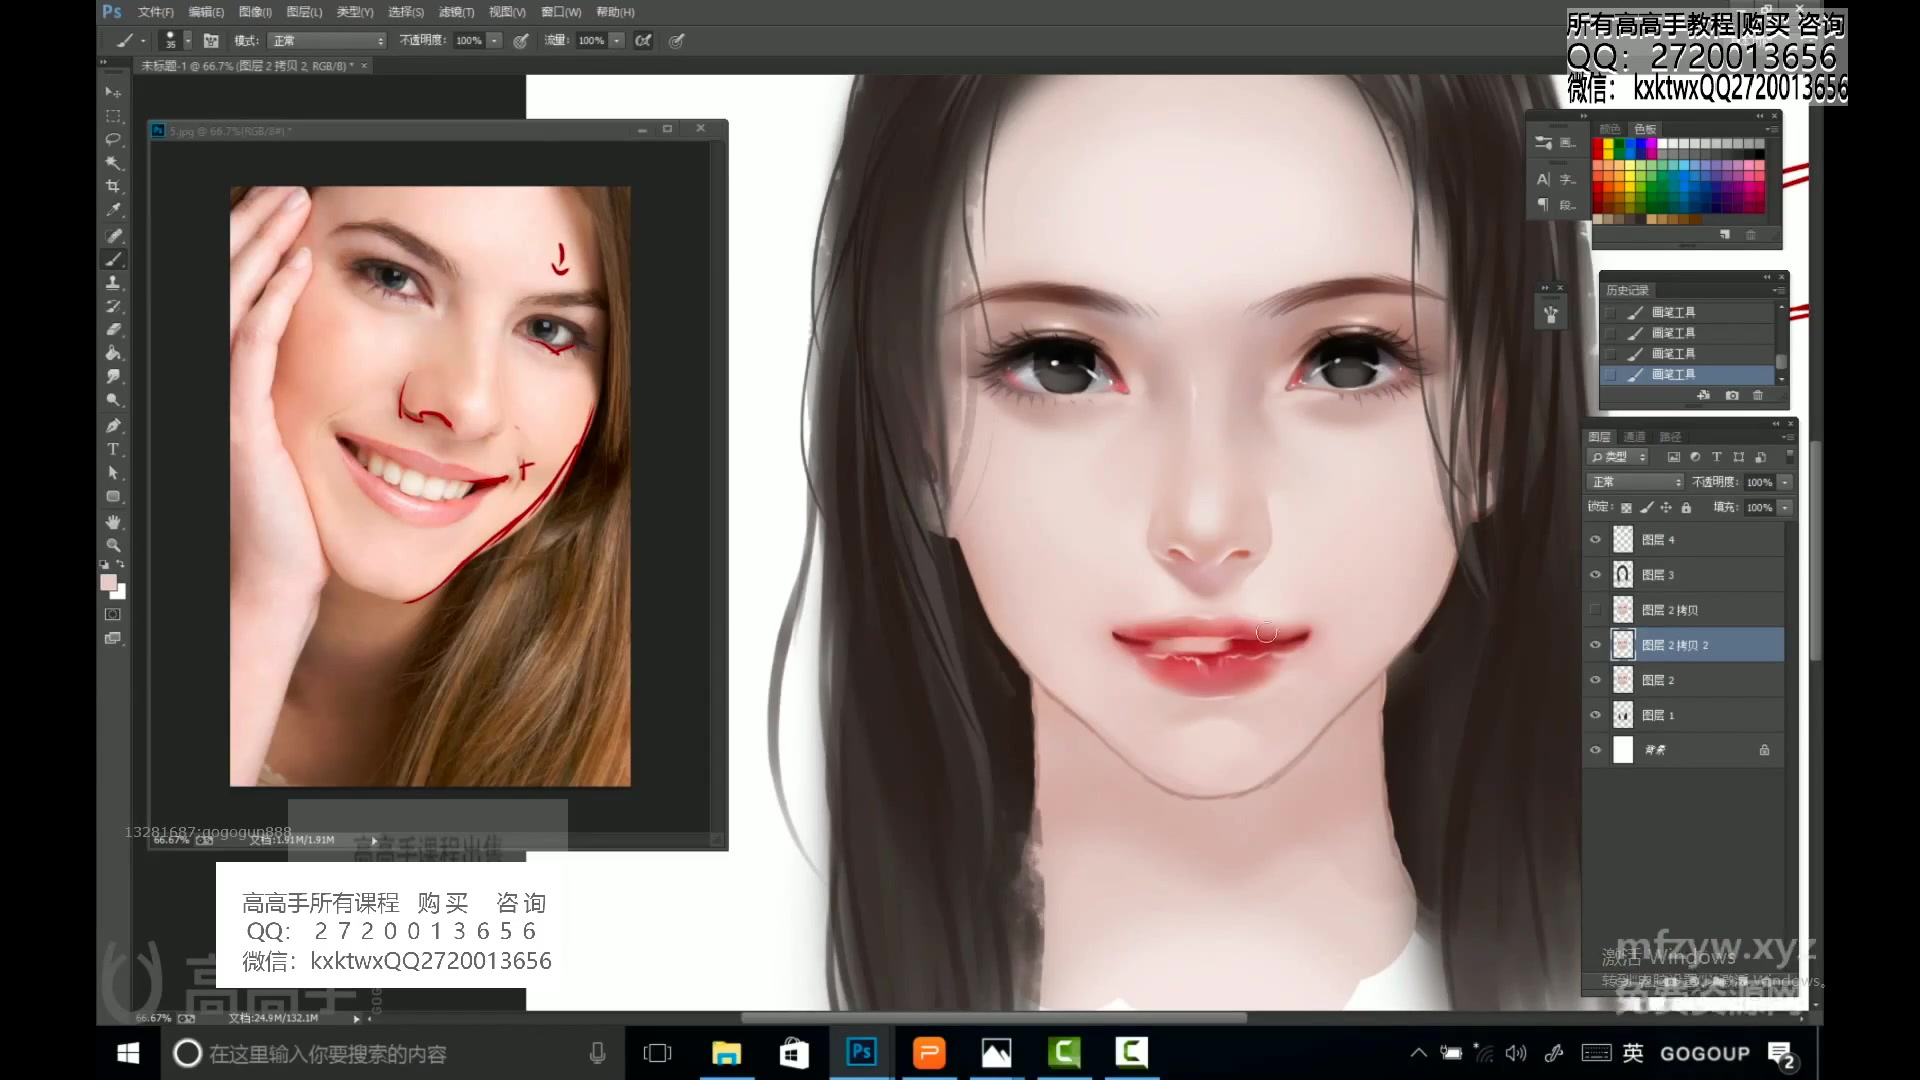Select the Pen tool

pyautogui.click(x=113, y=424)
